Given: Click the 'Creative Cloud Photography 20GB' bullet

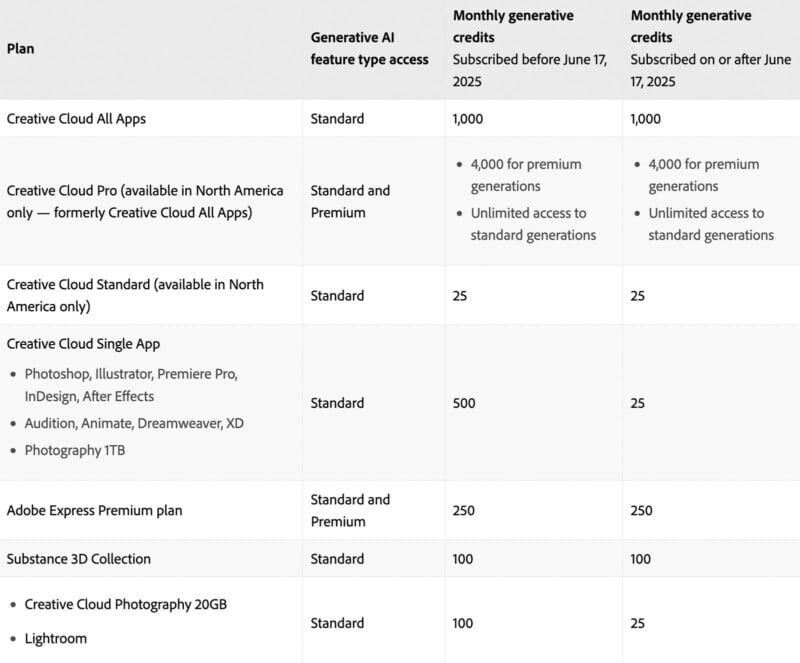Looking at the screenshot, I should (x=125, y=605).
